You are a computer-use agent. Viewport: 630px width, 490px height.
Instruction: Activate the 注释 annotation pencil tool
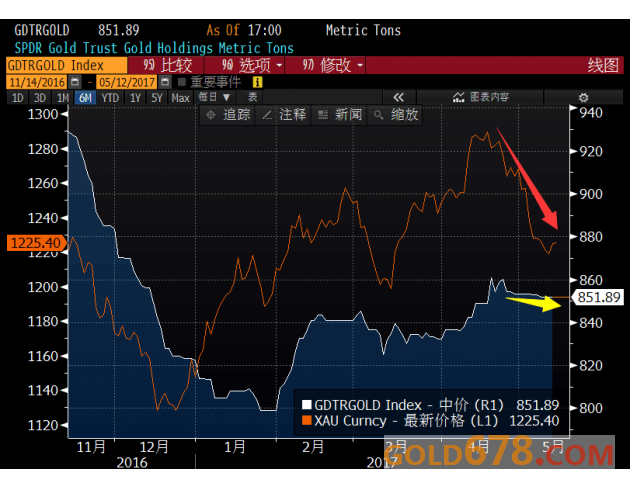[284, 115]
